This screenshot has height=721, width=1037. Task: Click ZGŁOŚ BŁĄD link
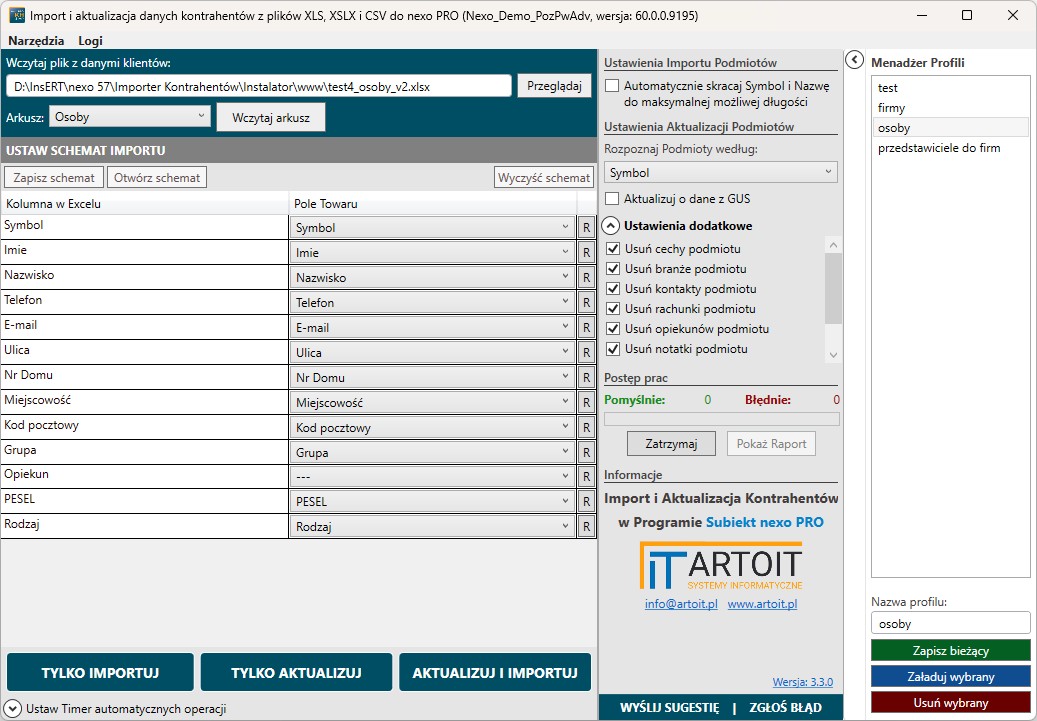(785, 708)
